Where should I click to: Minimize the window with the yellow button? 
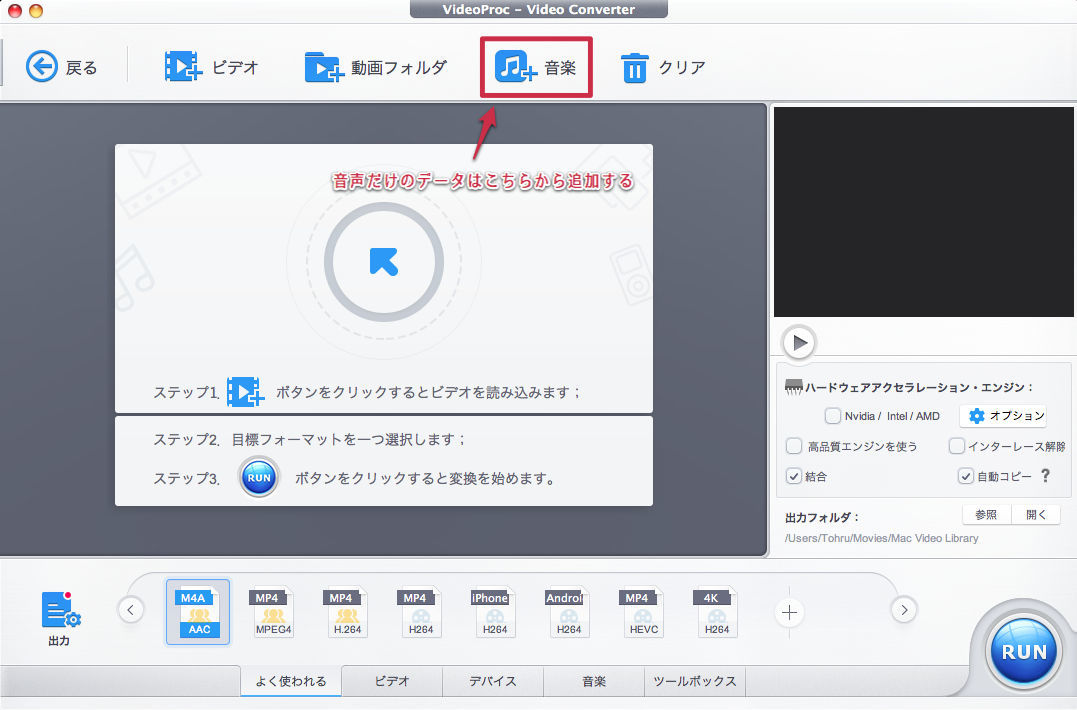[x=36, y=10]
